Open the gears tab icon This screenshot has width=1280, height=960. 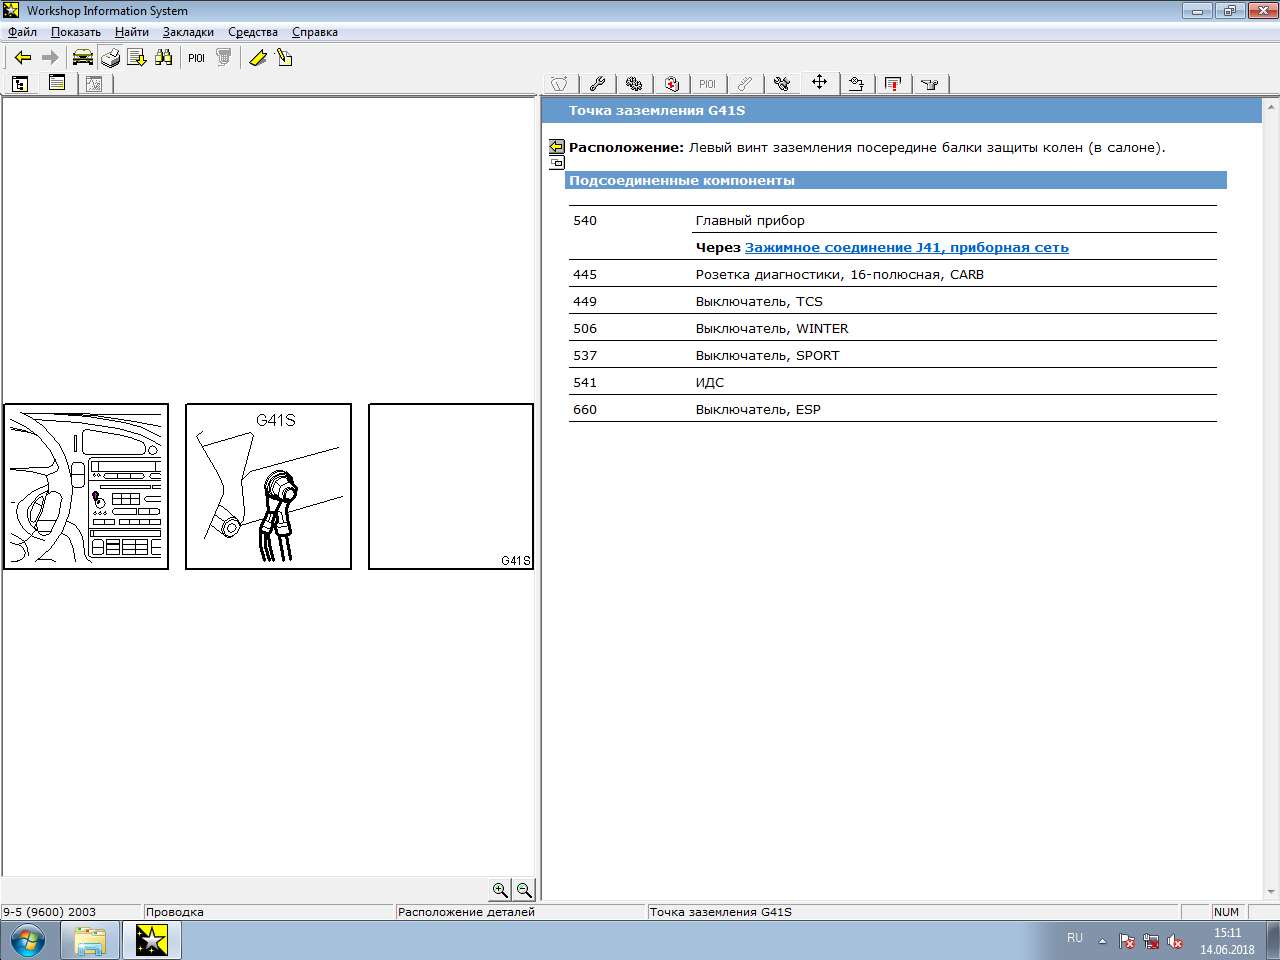tap(634, 84)
